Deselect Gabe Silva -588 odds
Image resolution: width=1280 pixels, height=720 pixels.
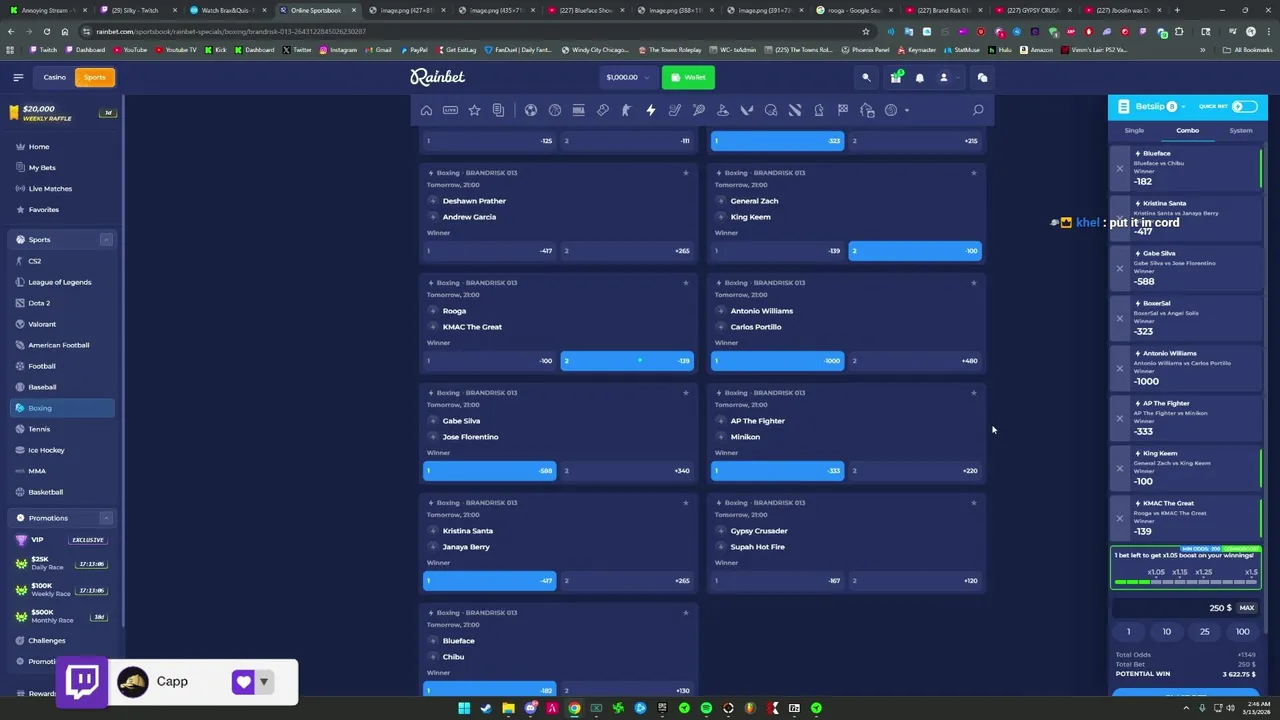[489, 471]
